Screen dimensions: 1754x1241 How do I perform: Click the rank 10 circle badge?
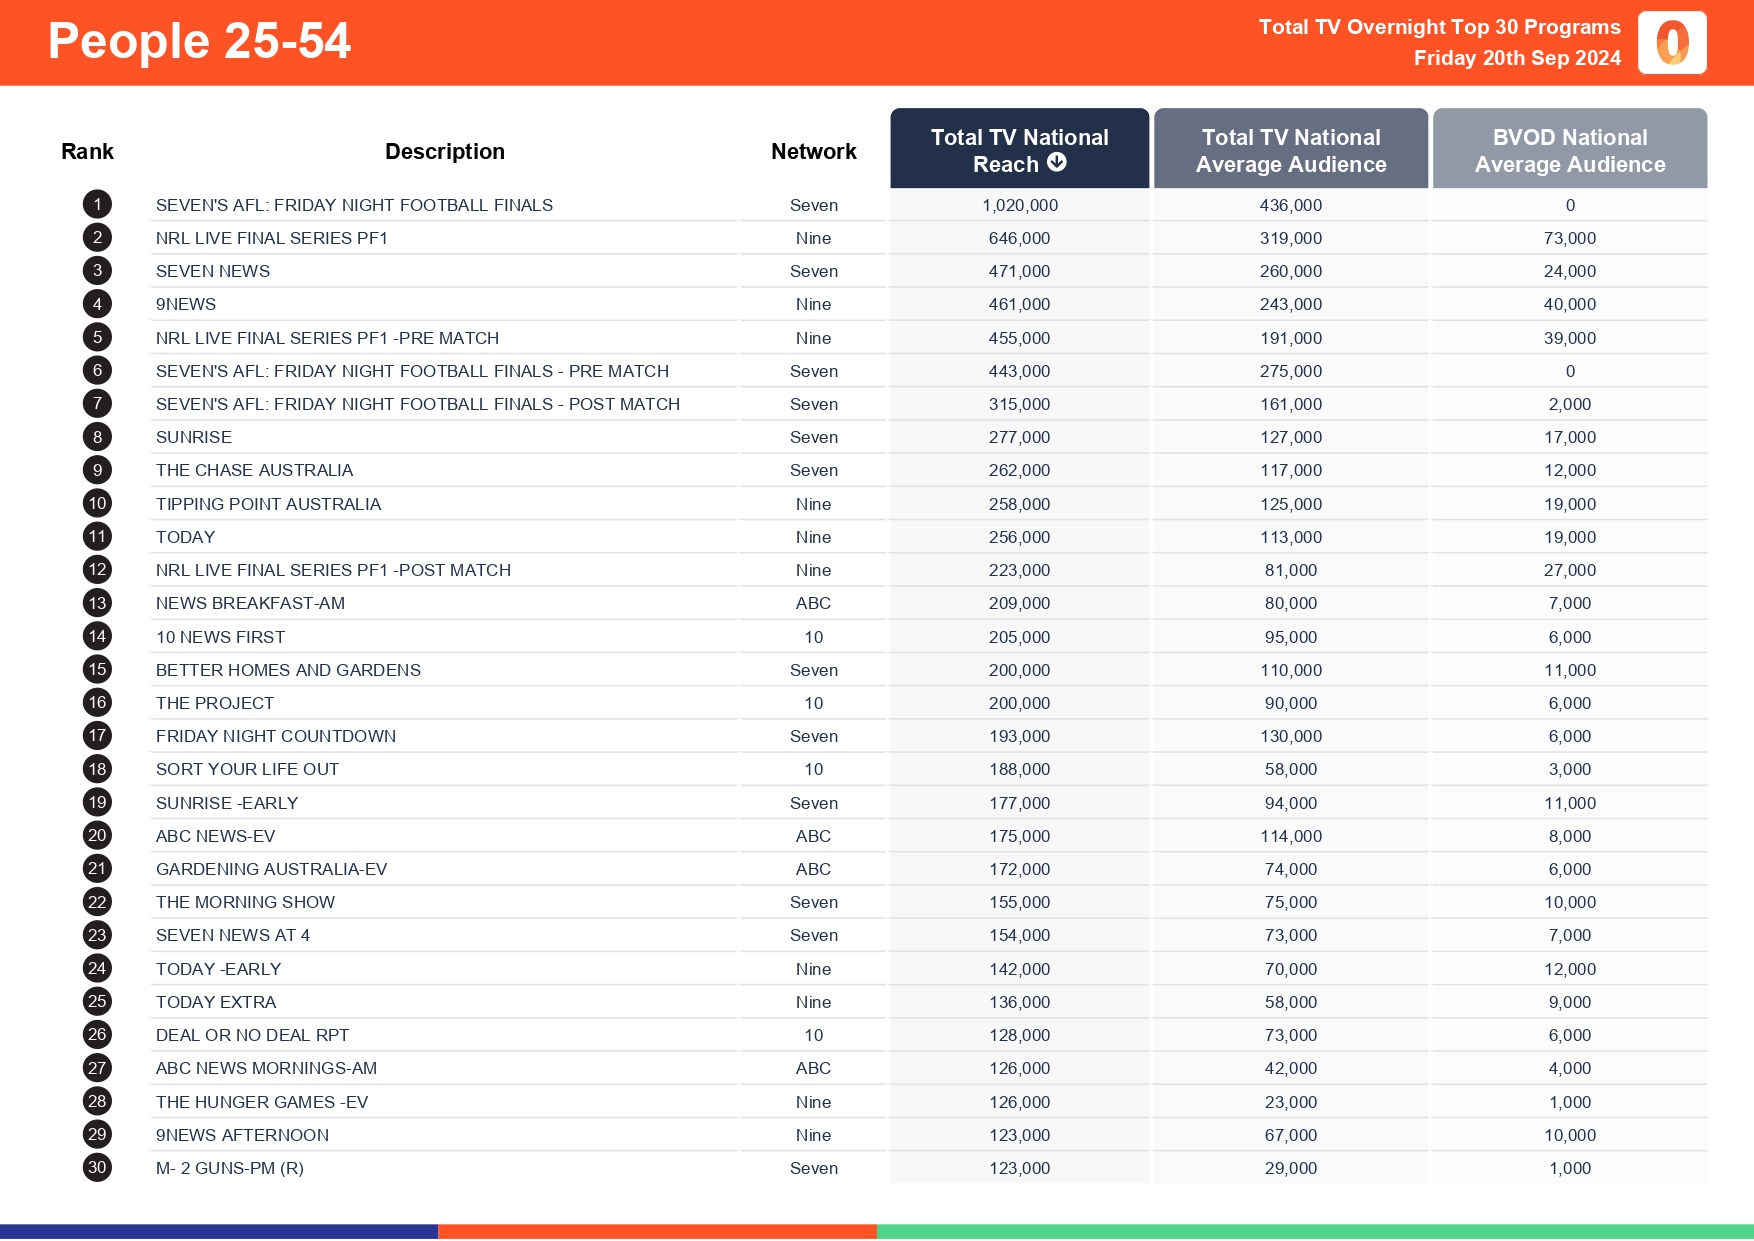pos(97,503)
